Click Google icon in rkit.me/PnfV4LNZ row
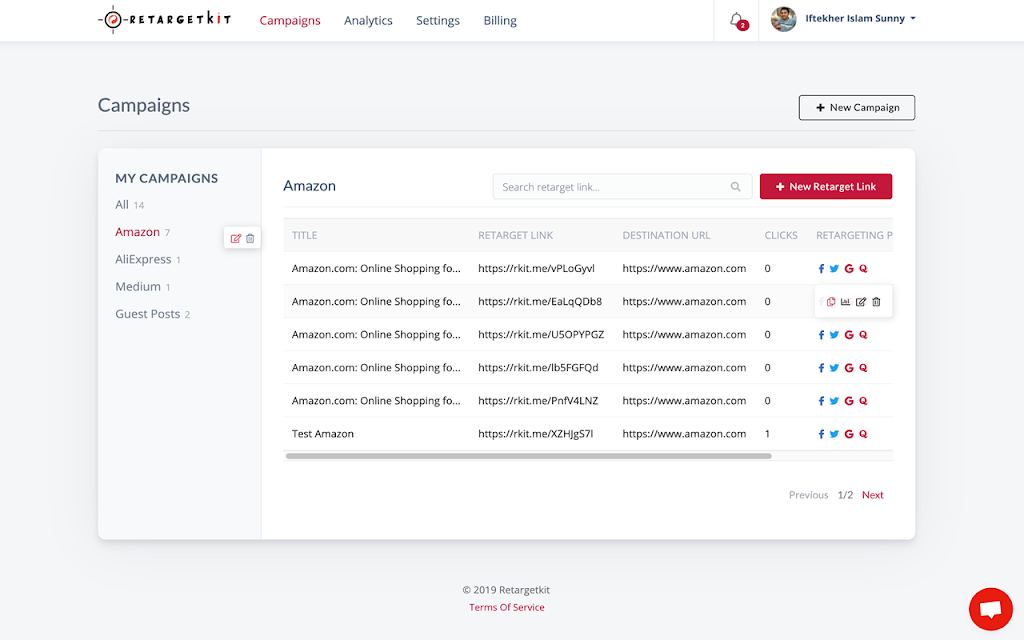This screenshot has width=1024, height=640. [849, 401]
